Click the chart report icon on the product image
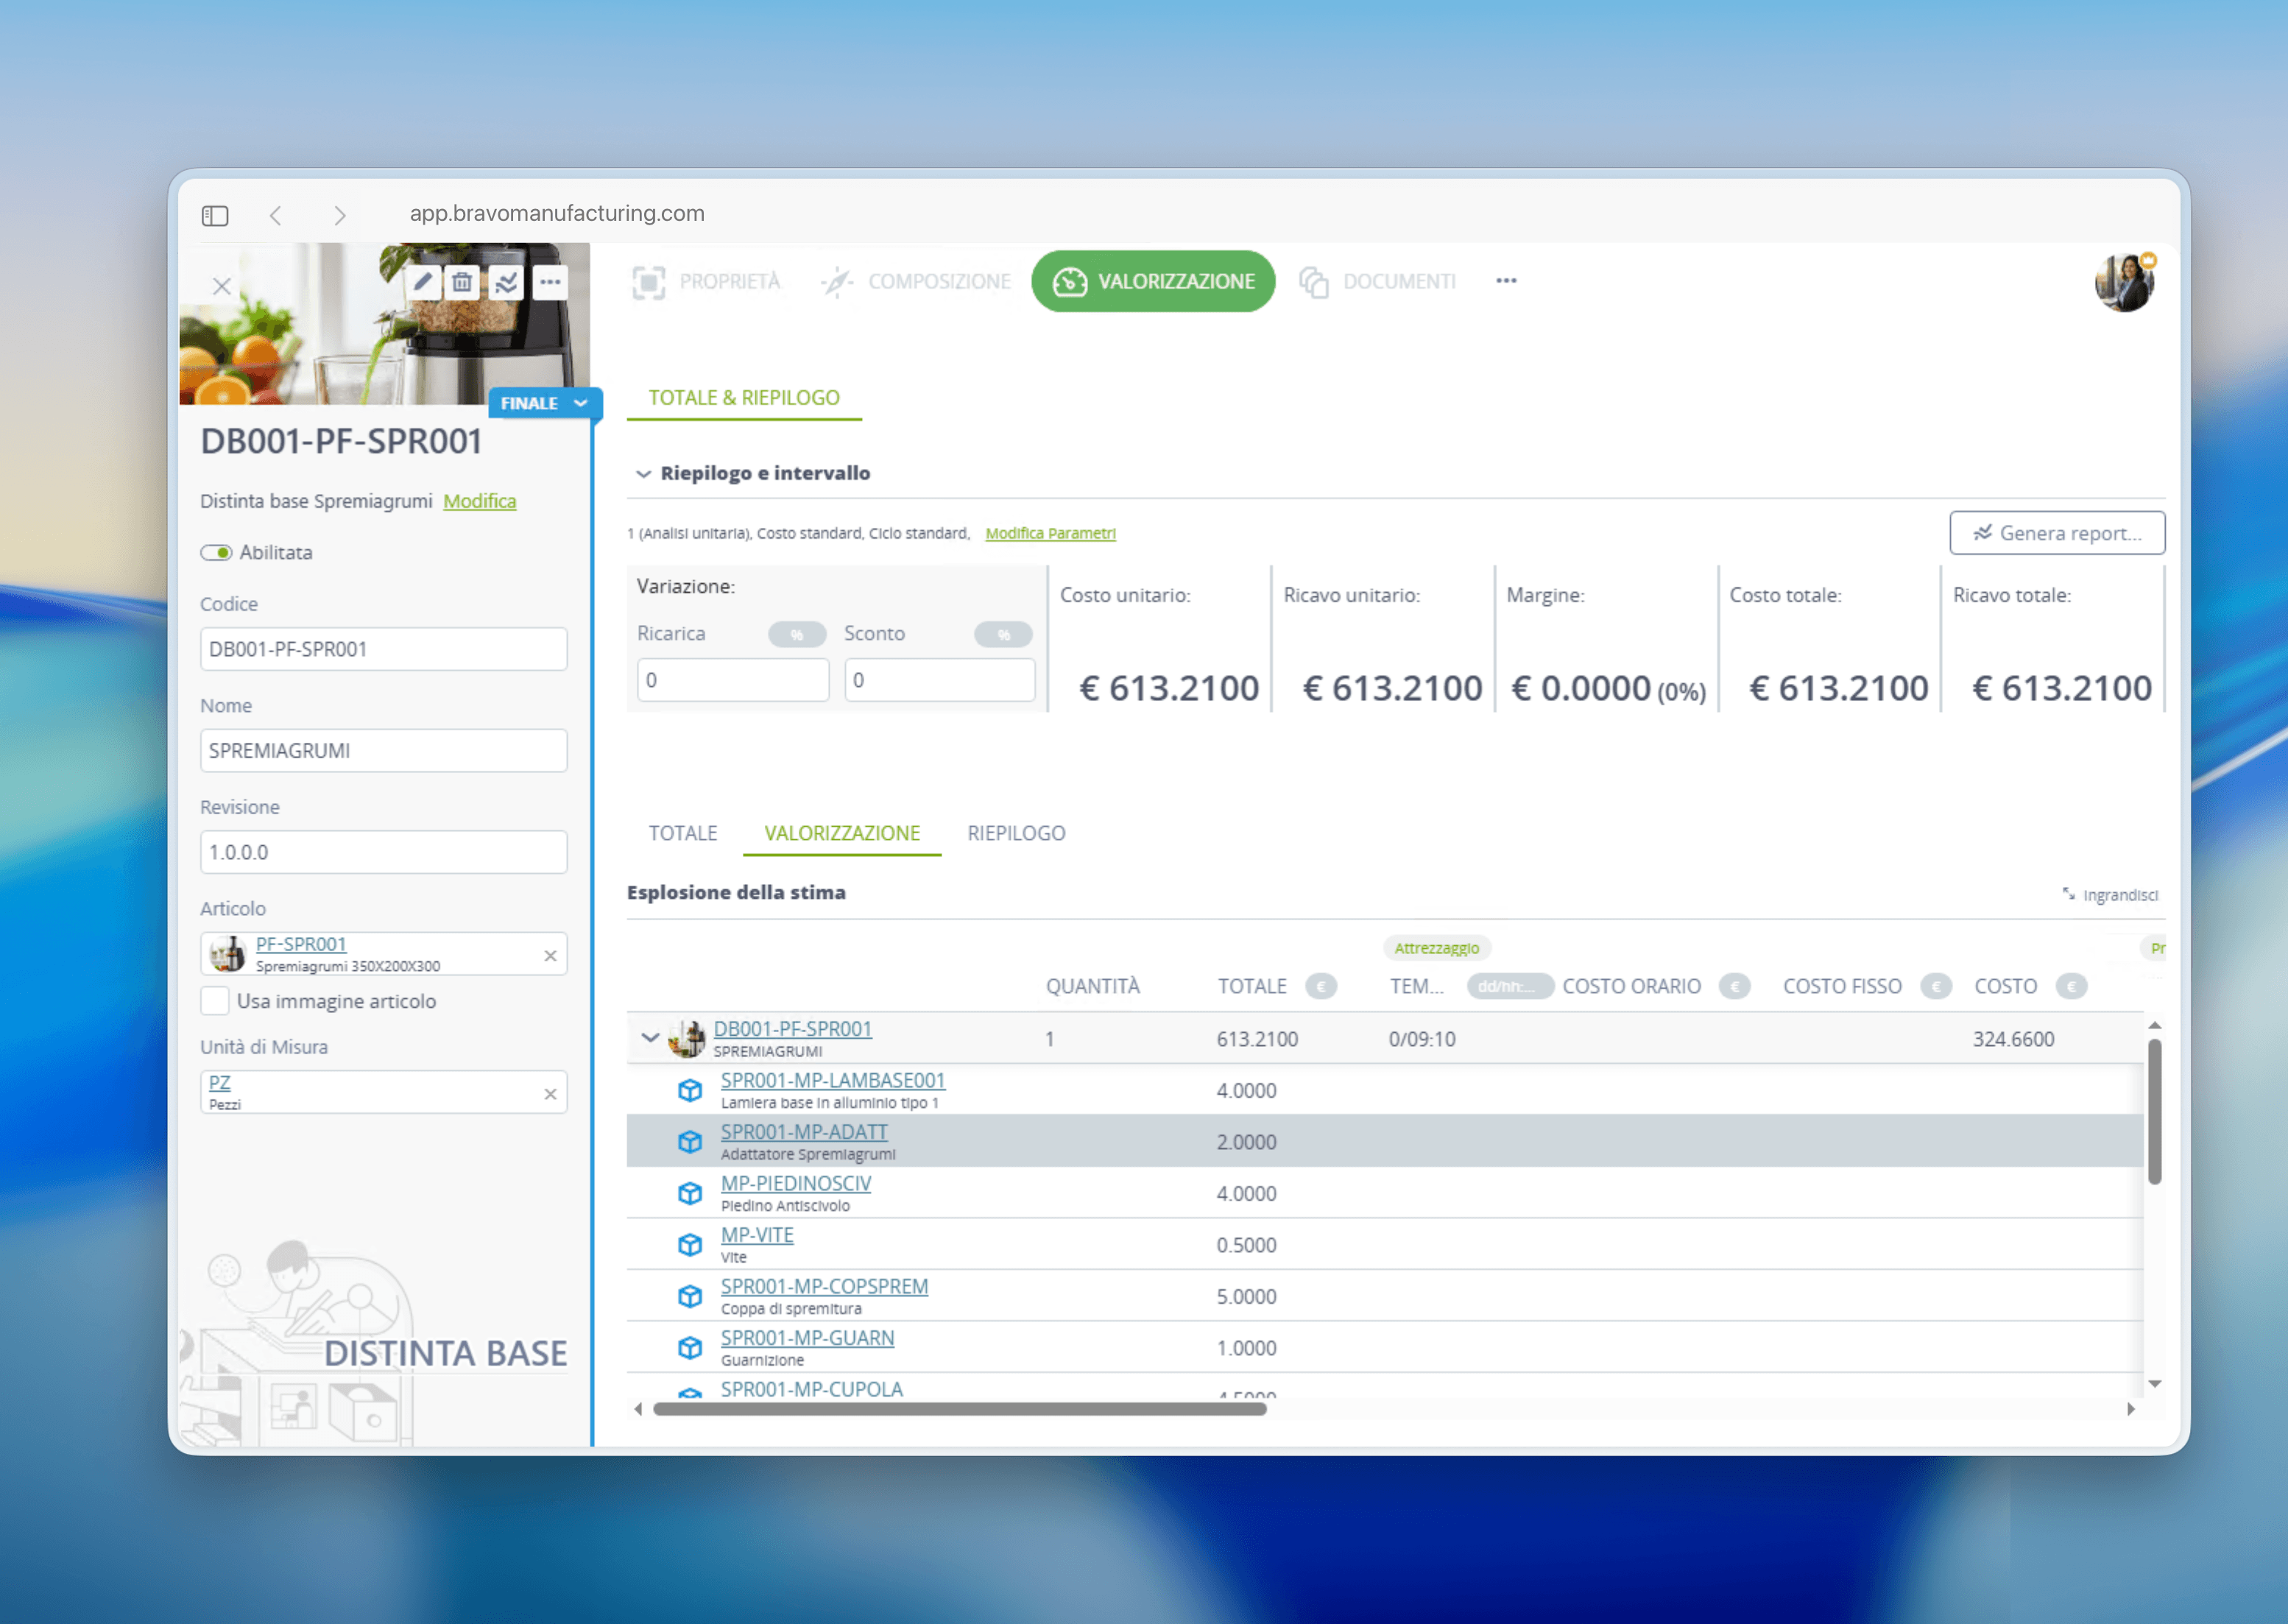Image resolution: width=2288 pixels, height=1624 pixels. 506,282
